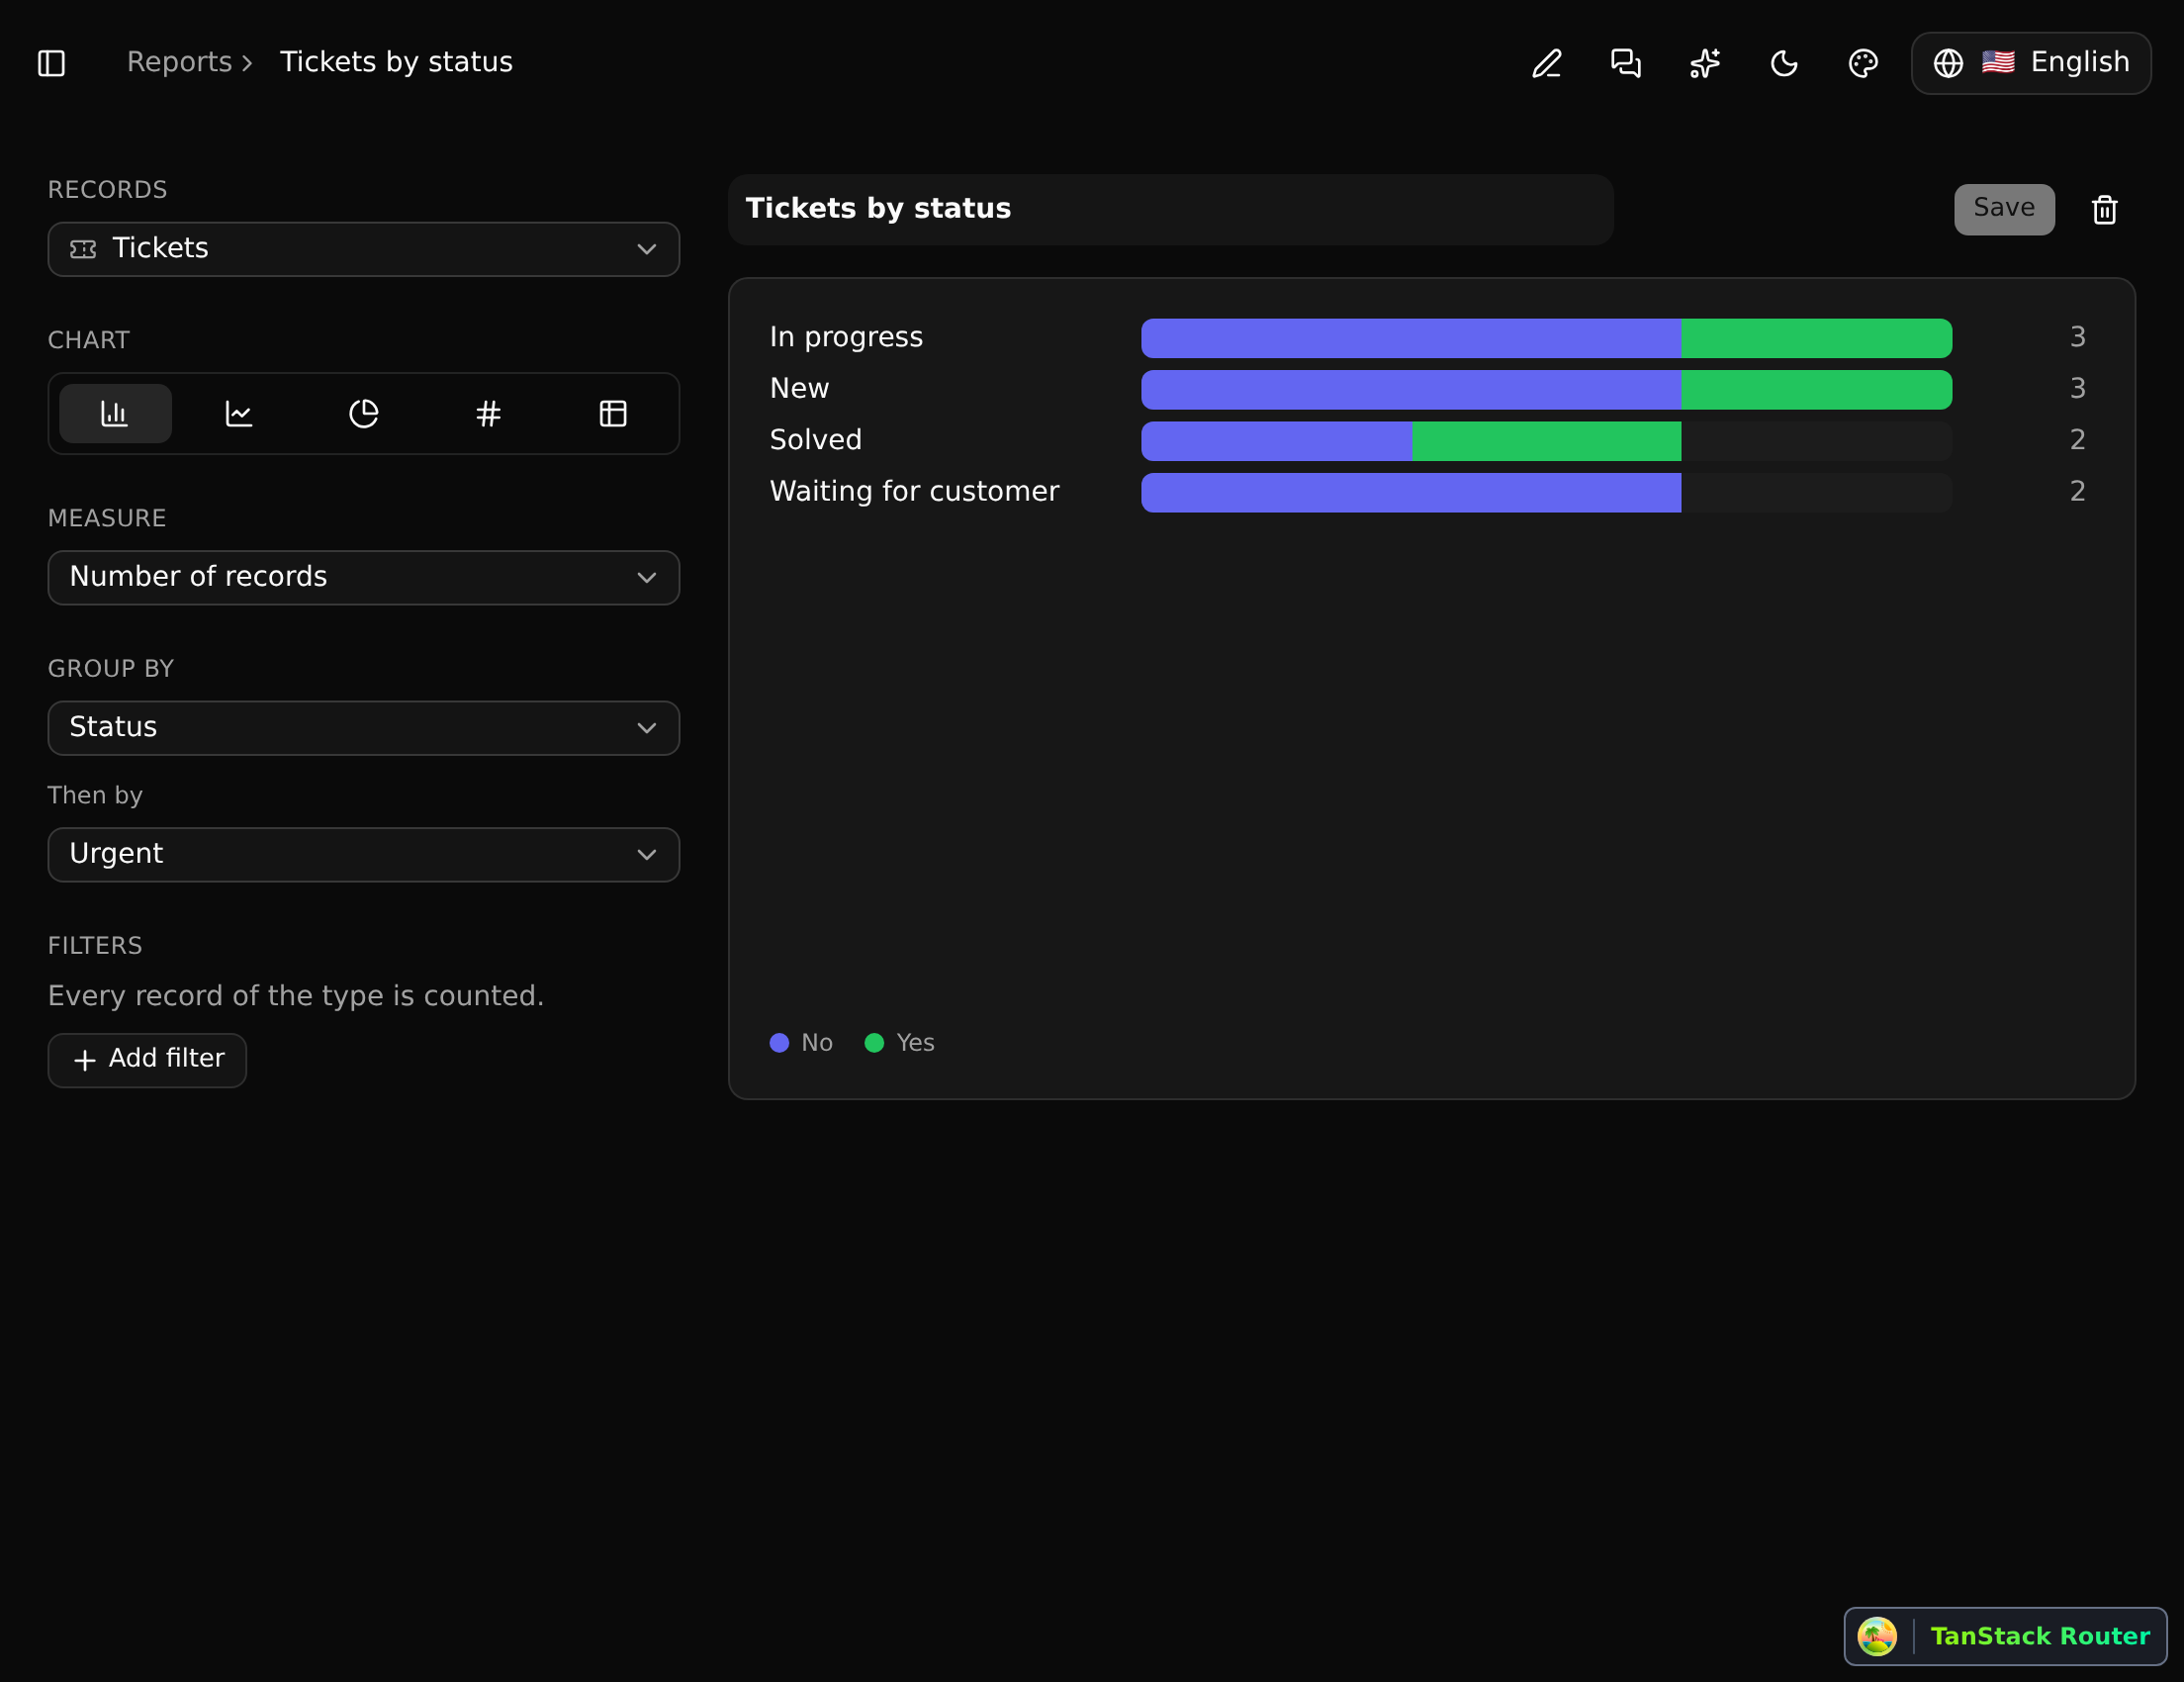
Task: Click the pencil edit icon
Action: (1547, 63)
